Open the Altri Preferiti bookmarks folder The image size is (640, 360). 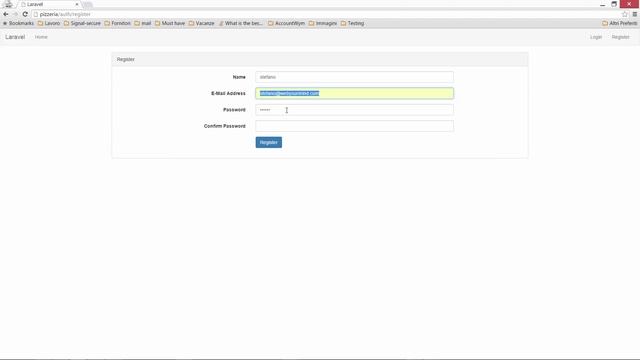620,23
